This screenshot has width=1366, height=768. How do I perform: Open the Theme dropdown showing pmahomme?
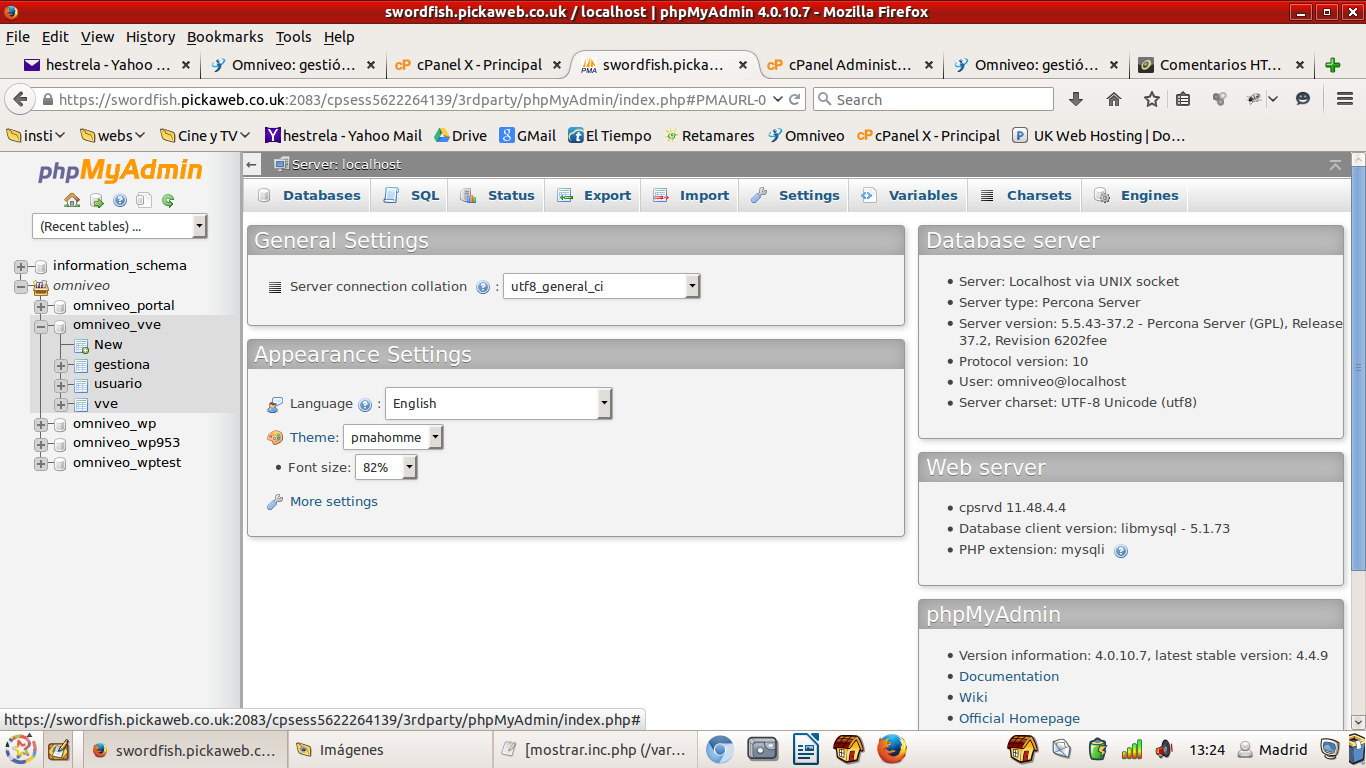[393, 437]
